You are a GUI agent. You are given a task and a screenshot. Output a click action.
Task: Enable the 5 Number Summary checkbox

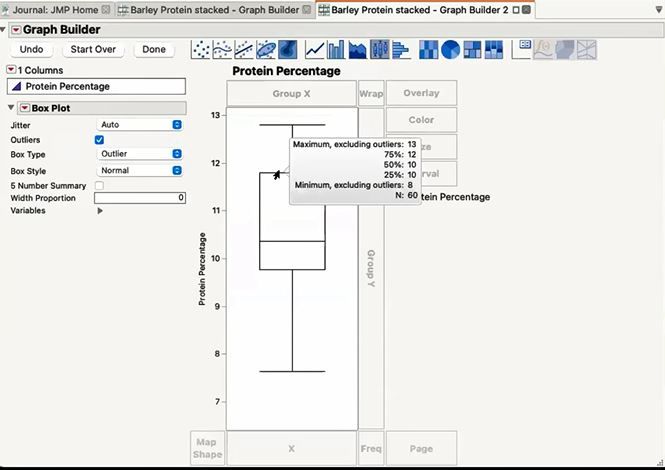(x=99, y=185)
